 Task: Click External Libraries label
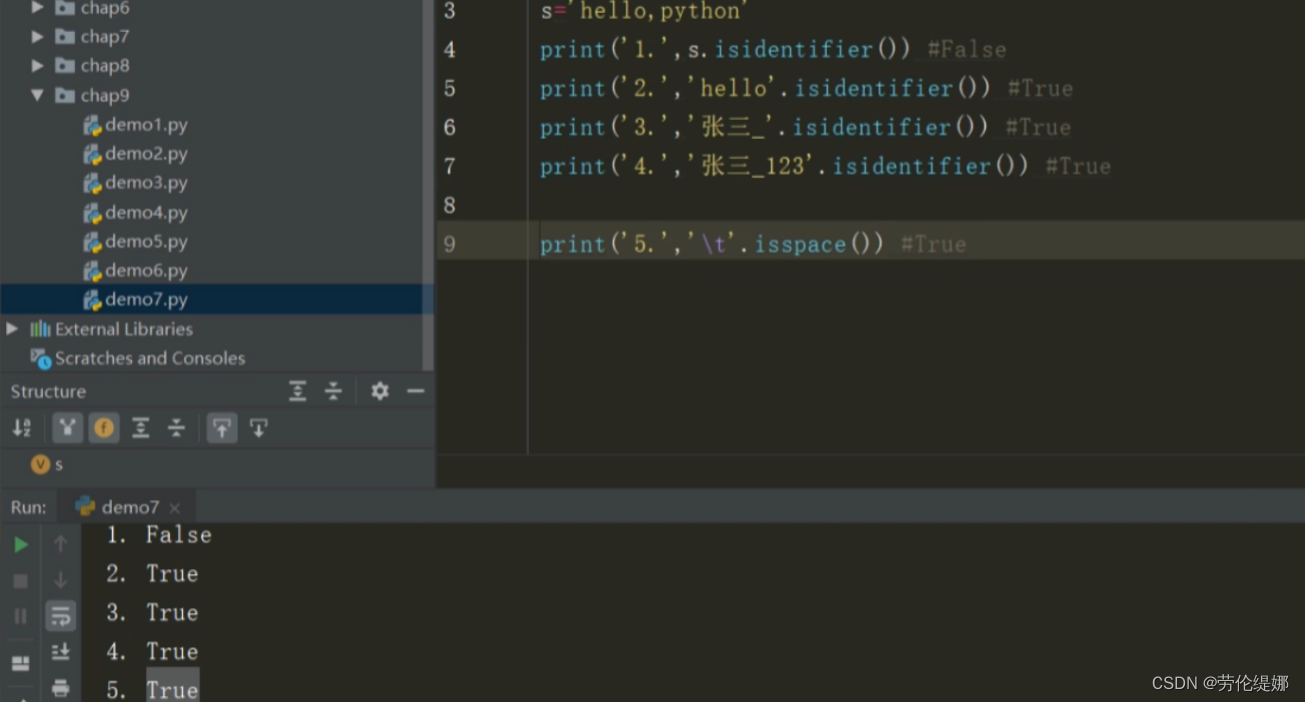124,329
